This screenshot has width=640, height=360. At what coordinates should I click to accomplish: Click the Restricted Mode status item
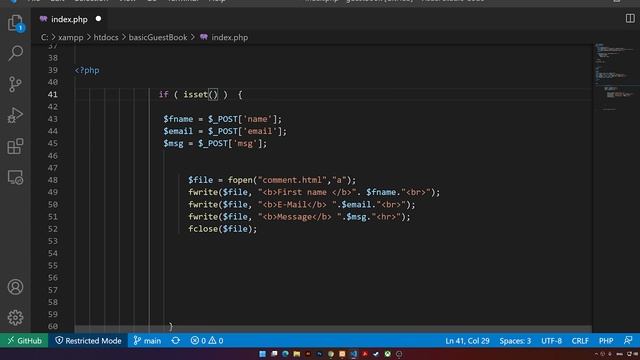coord(88,341)
